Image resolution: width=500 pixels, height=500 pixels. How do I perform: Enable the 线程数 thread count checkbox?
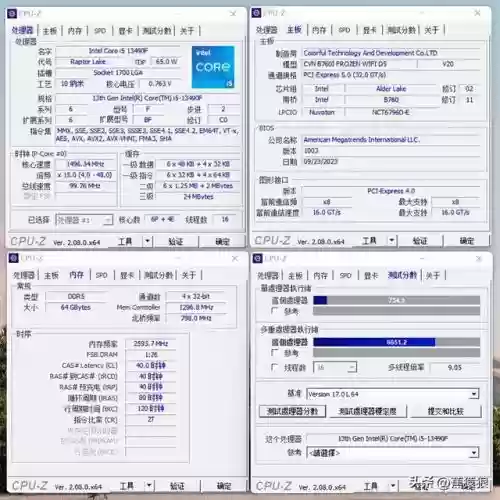pos(275,367)
